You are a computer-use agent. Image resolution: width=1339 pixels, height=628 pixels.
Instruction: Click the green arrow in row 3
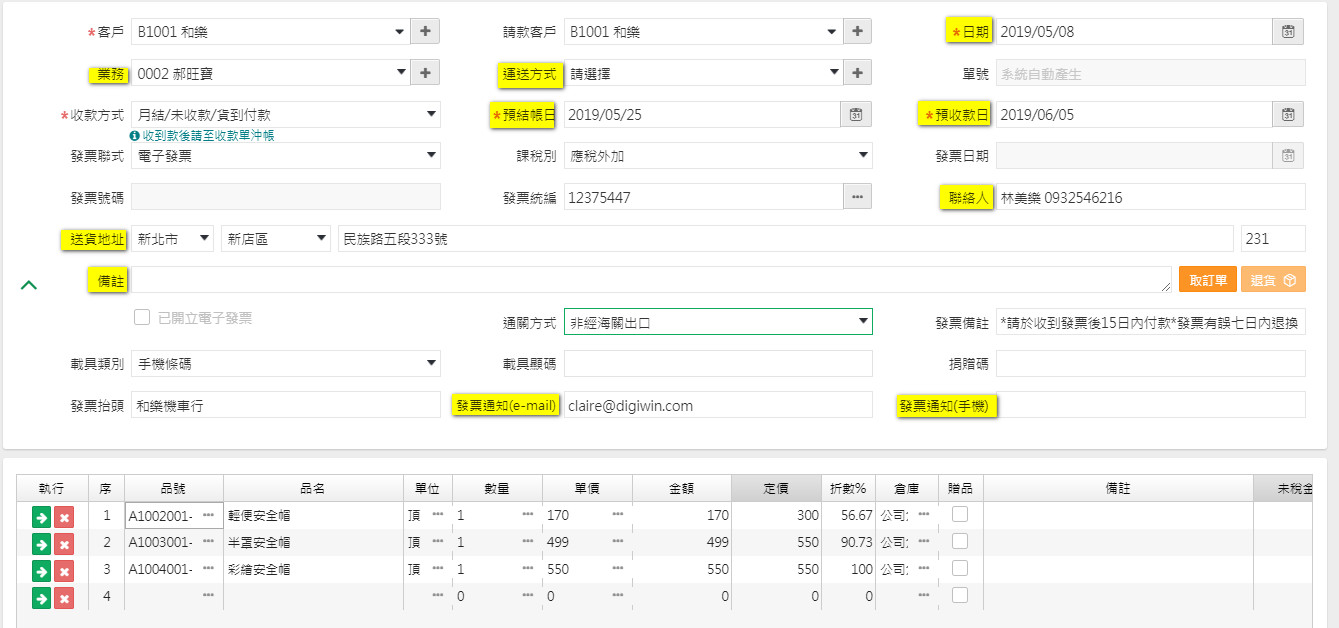click(41, 570)
